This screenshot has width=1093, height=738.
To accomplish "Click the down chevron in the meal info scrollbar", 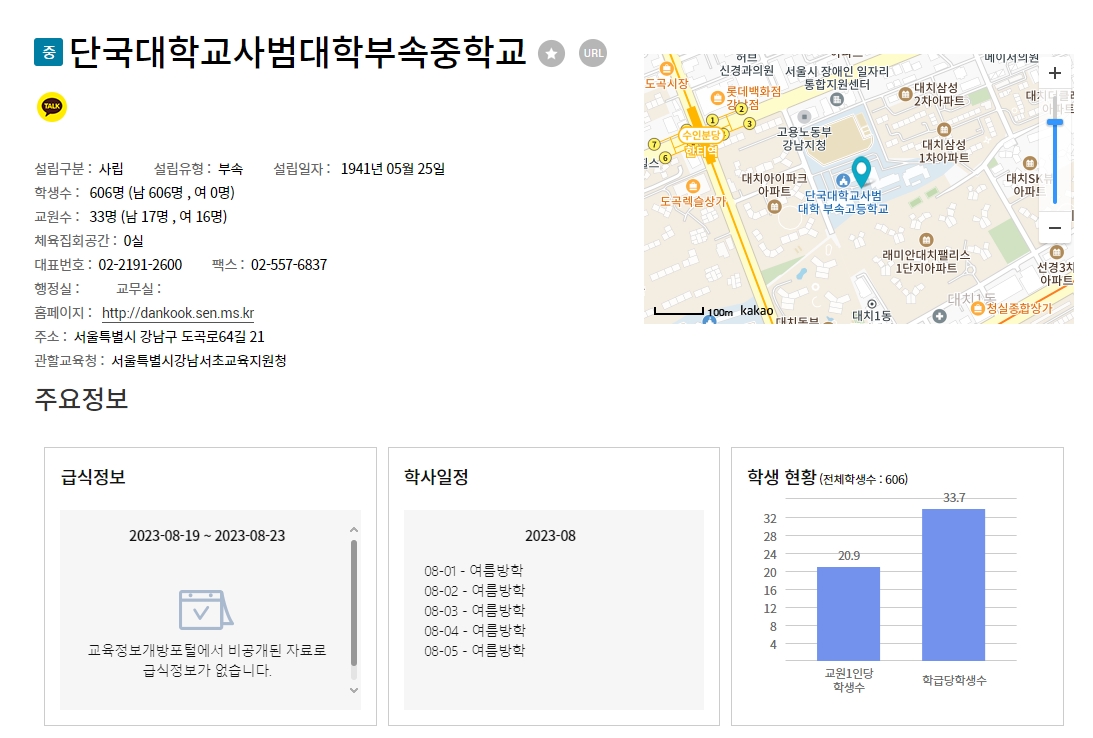I will (353, 691).
